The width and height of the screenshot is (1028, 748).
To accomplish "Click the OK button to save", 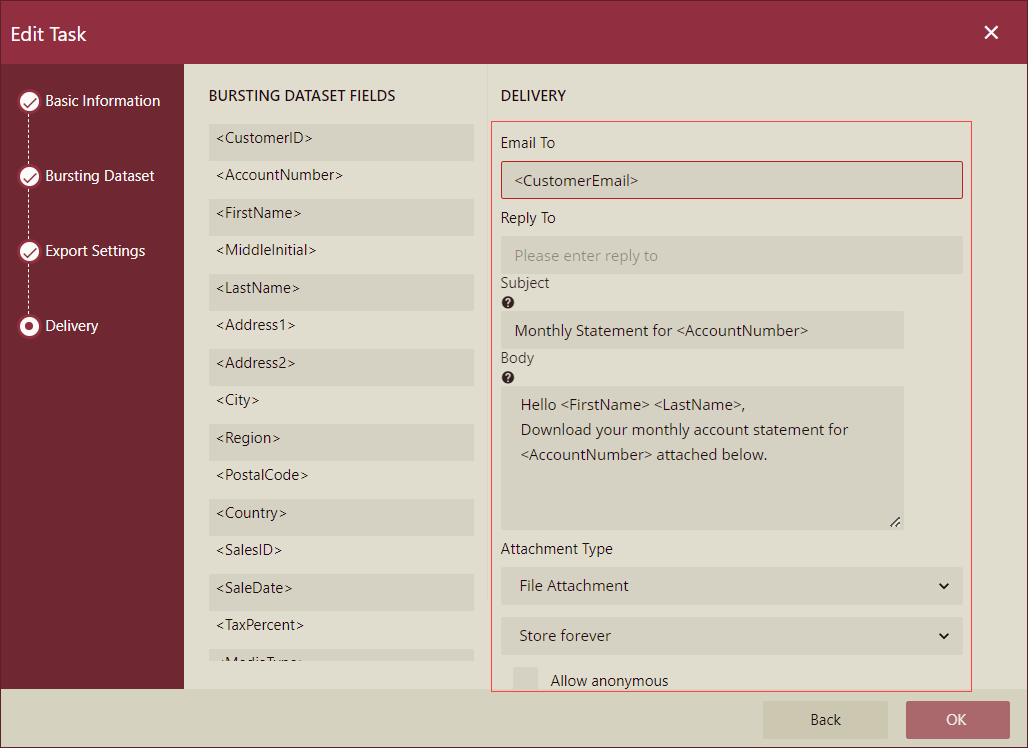I will click(x=957, y=719).
